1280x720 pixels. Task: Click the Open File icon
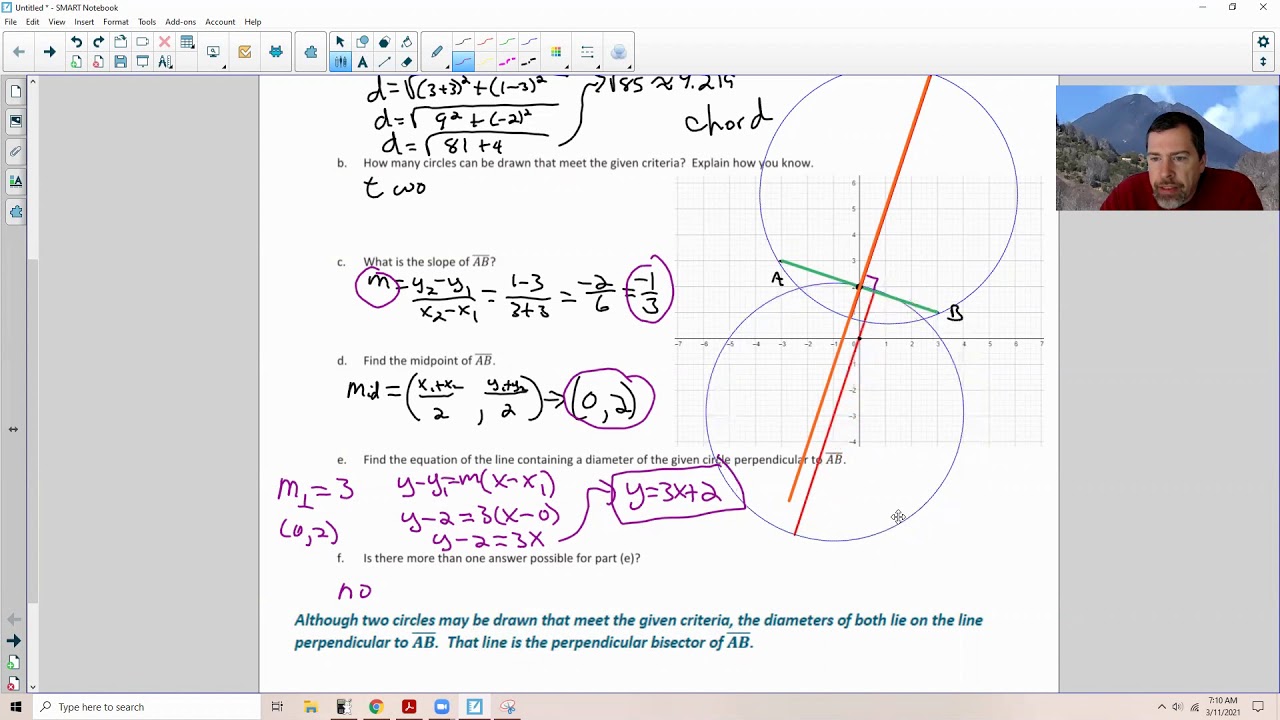120,42
